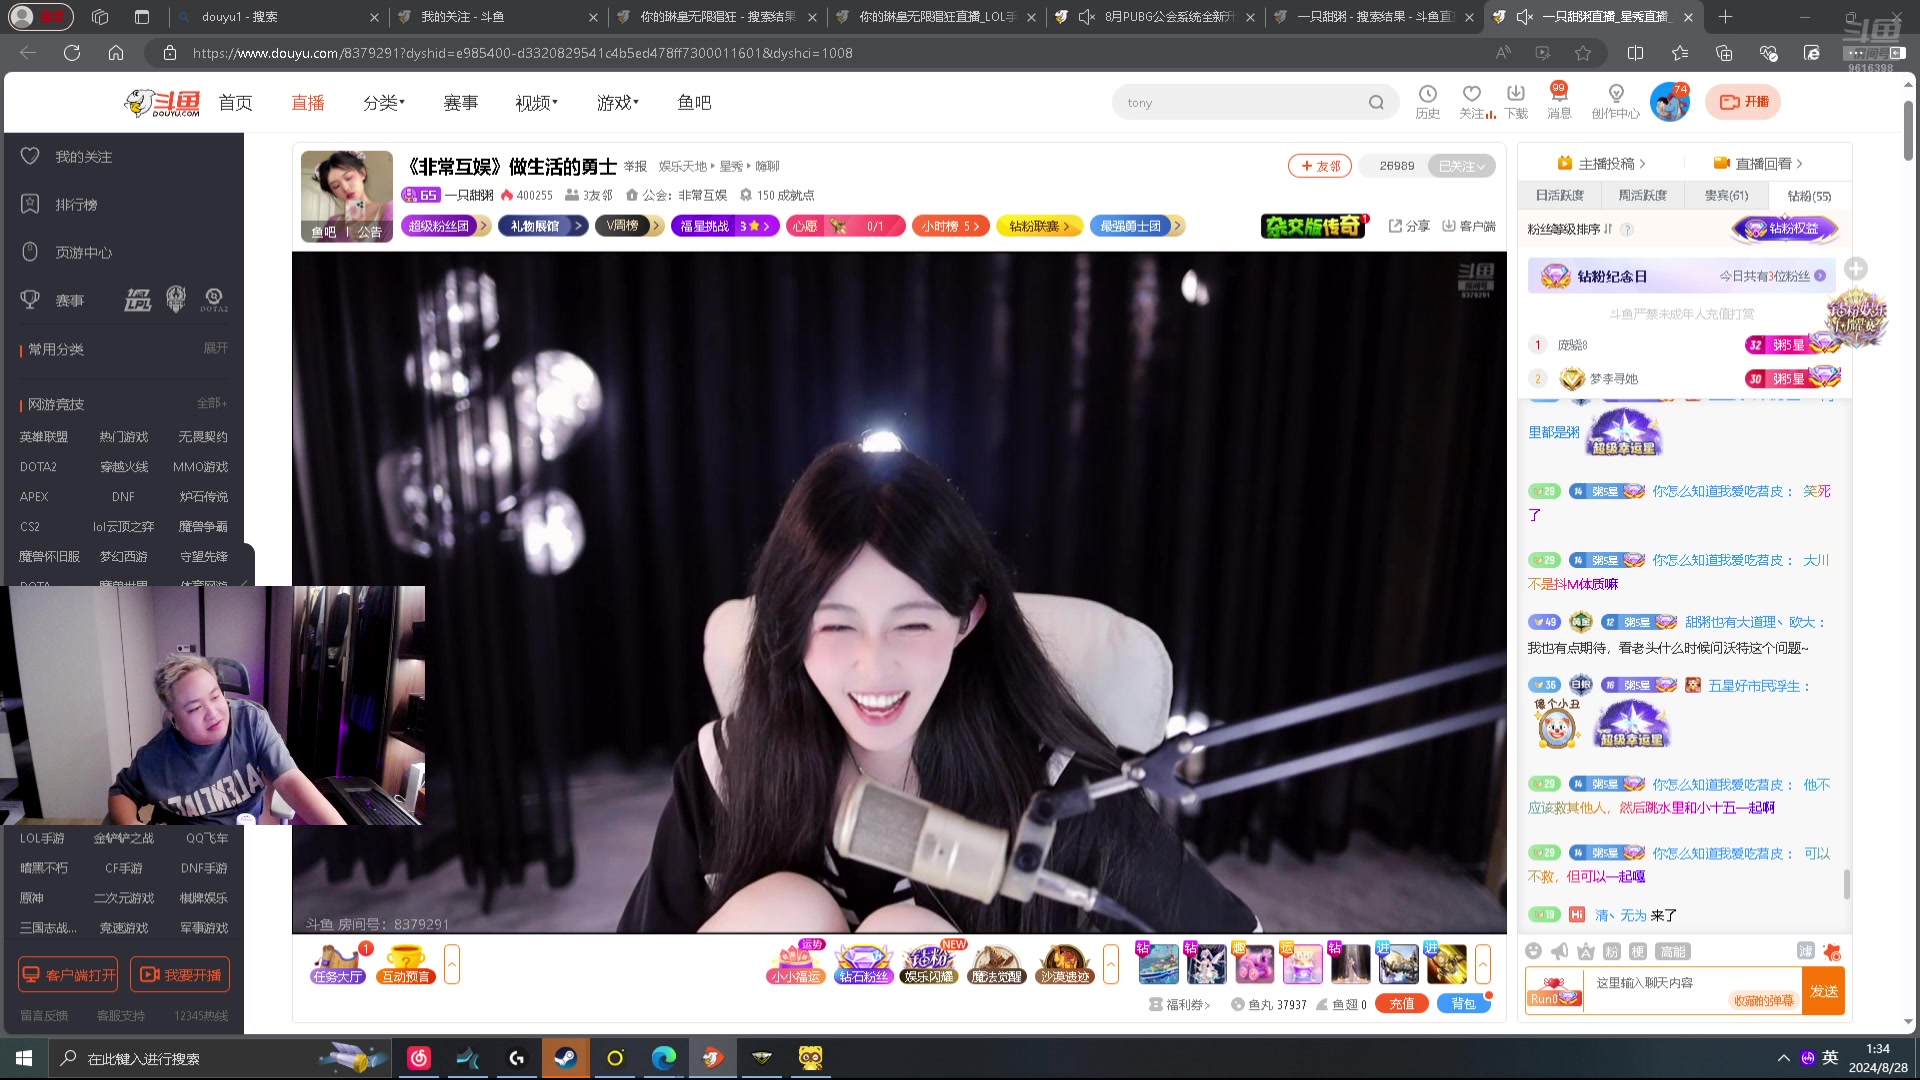
Task: Expand the 分类 navigation dropdown
Action: pyautogui.click(x=384, y=103)
